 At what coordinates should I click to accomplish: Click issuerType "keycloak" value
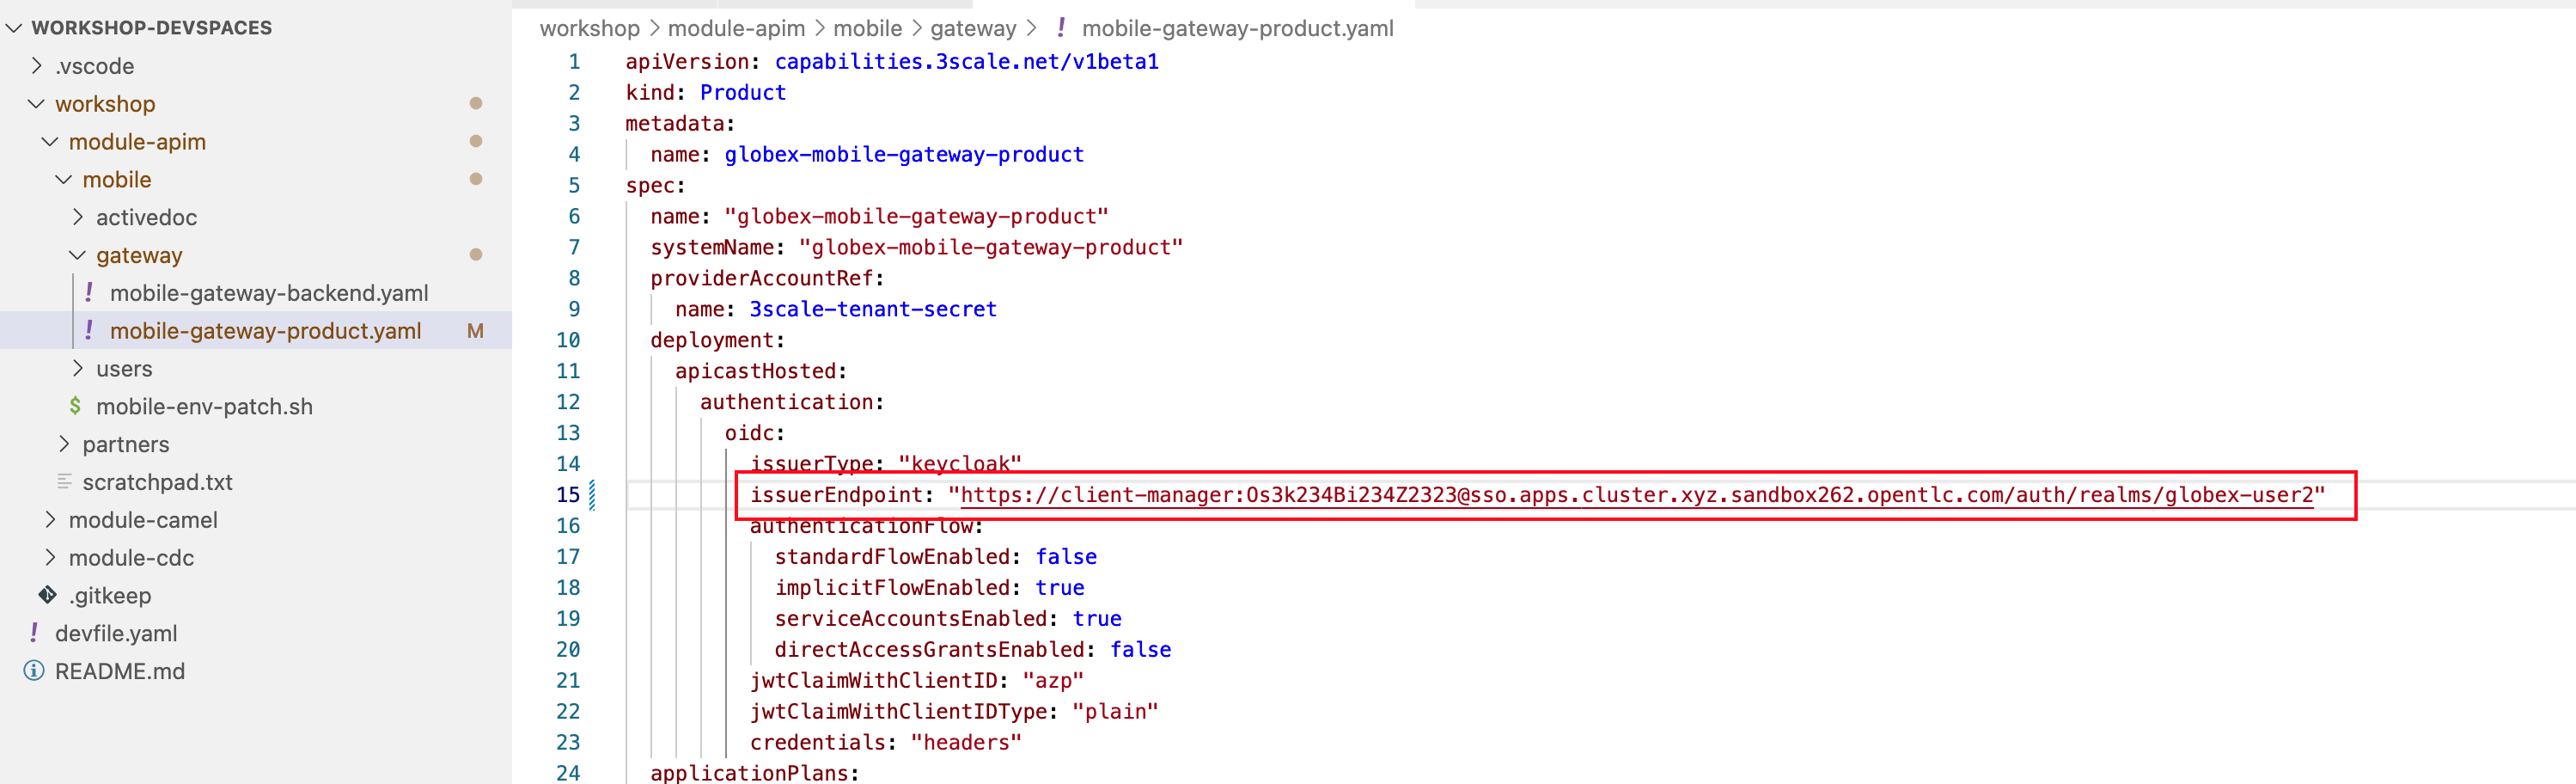coord(960,464)
